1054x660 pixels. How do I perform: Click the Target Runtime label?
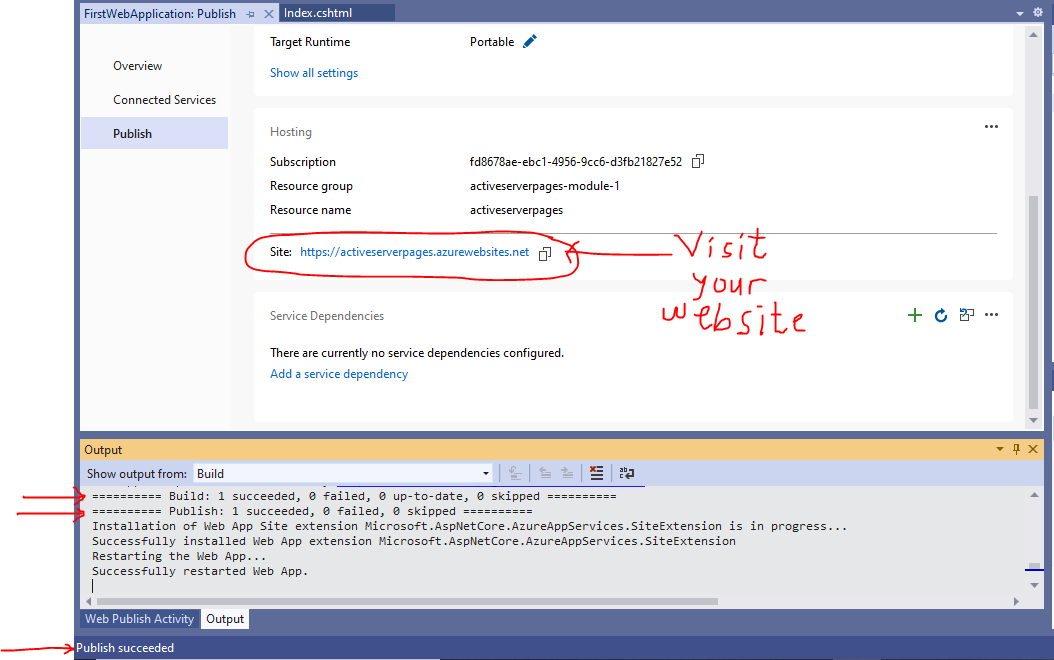click(310, 42)
